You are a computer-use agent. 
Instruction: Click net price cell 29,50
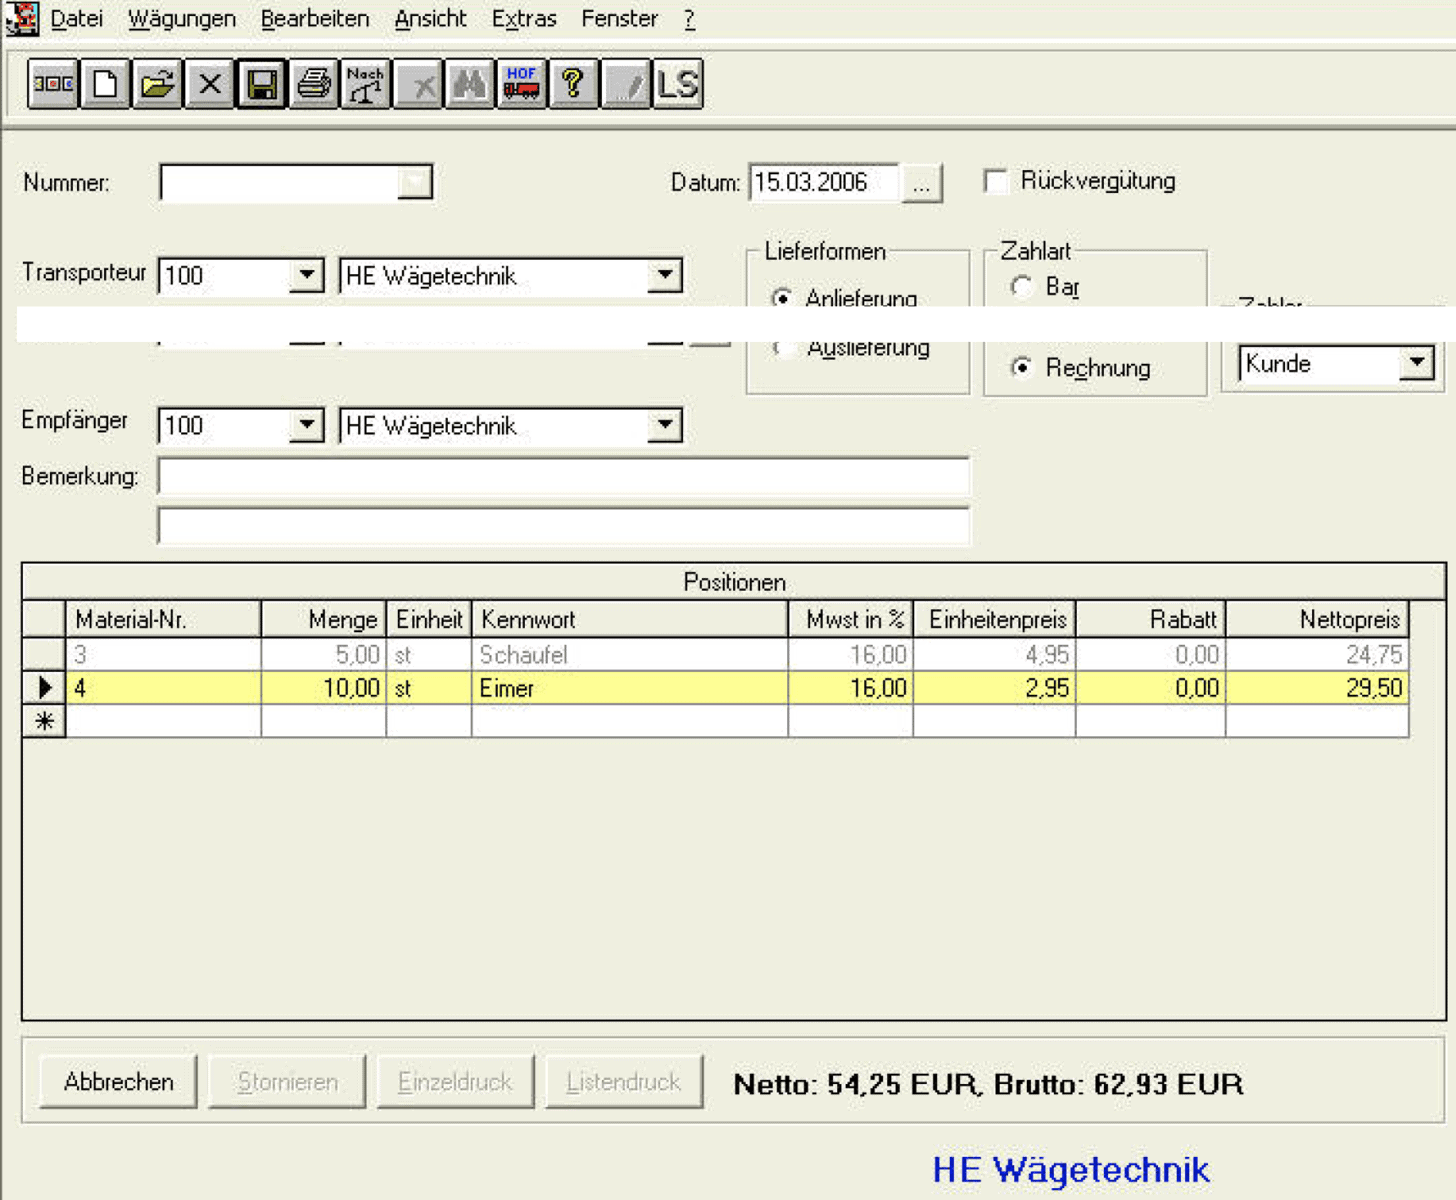1317,688
